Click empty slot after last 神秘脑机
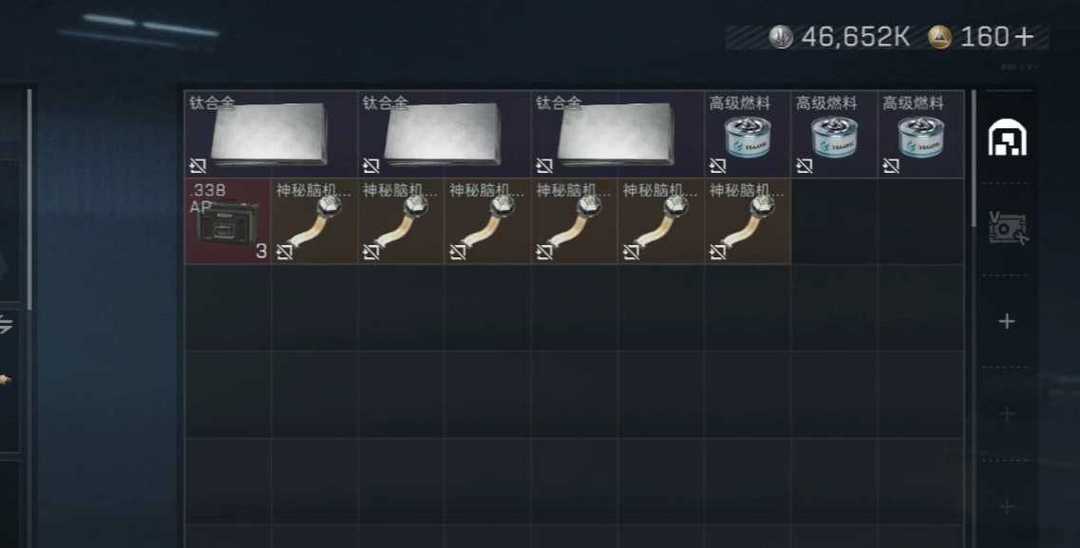Image resolution: width=1080 pixels, height=548 pixels. click(834, 221)
